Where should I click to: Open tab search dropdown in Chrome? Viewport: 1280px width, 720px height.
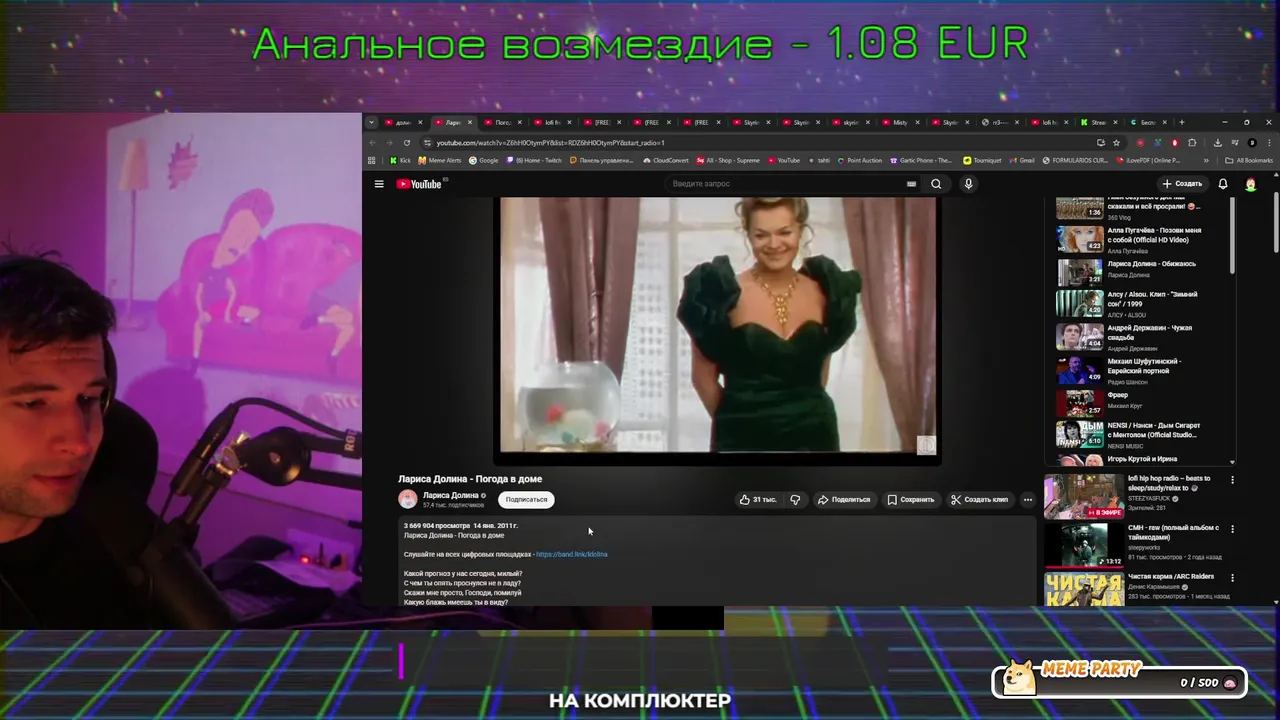371,122
